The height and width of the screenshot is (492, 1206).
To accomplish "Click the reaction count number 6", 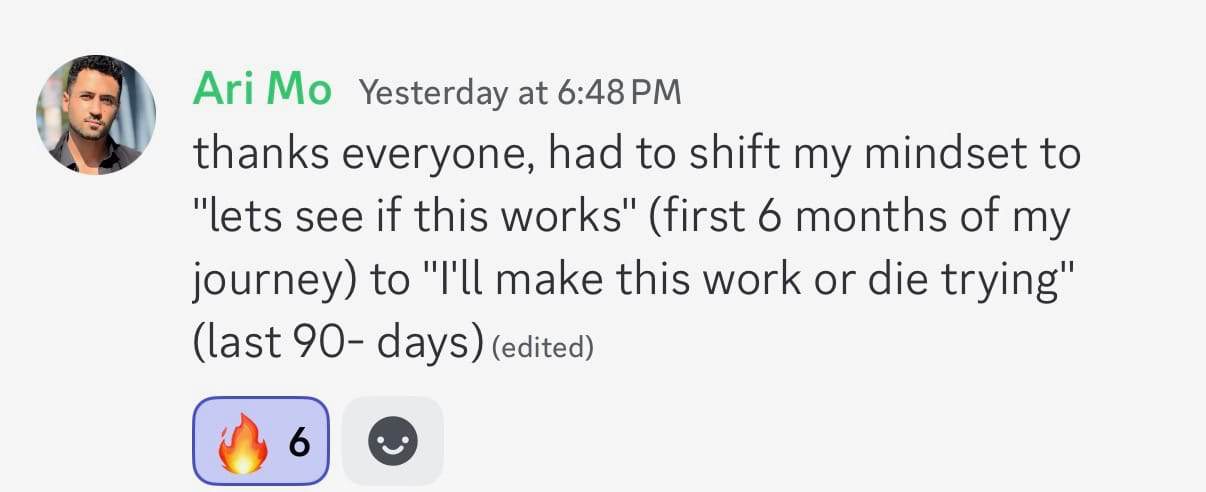I will tap(298, 441).
